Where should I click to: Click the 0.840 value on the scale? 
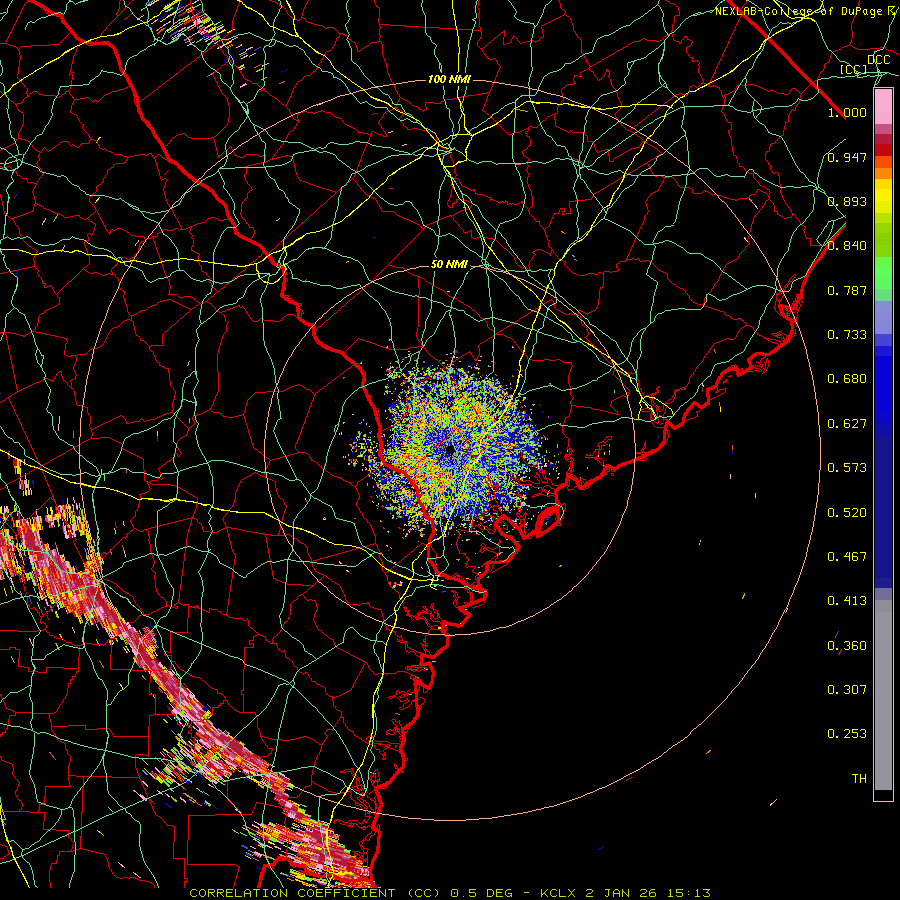pos(847,246)
